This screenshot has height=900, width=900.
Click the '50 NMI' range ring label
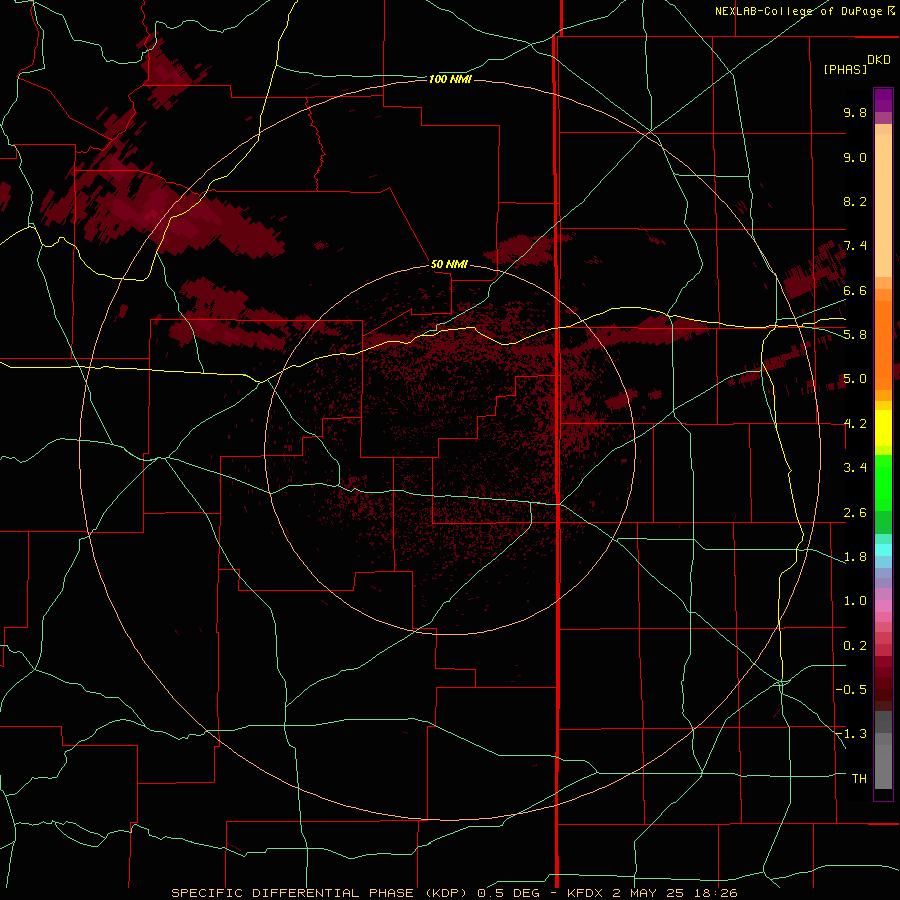[449, 264]
